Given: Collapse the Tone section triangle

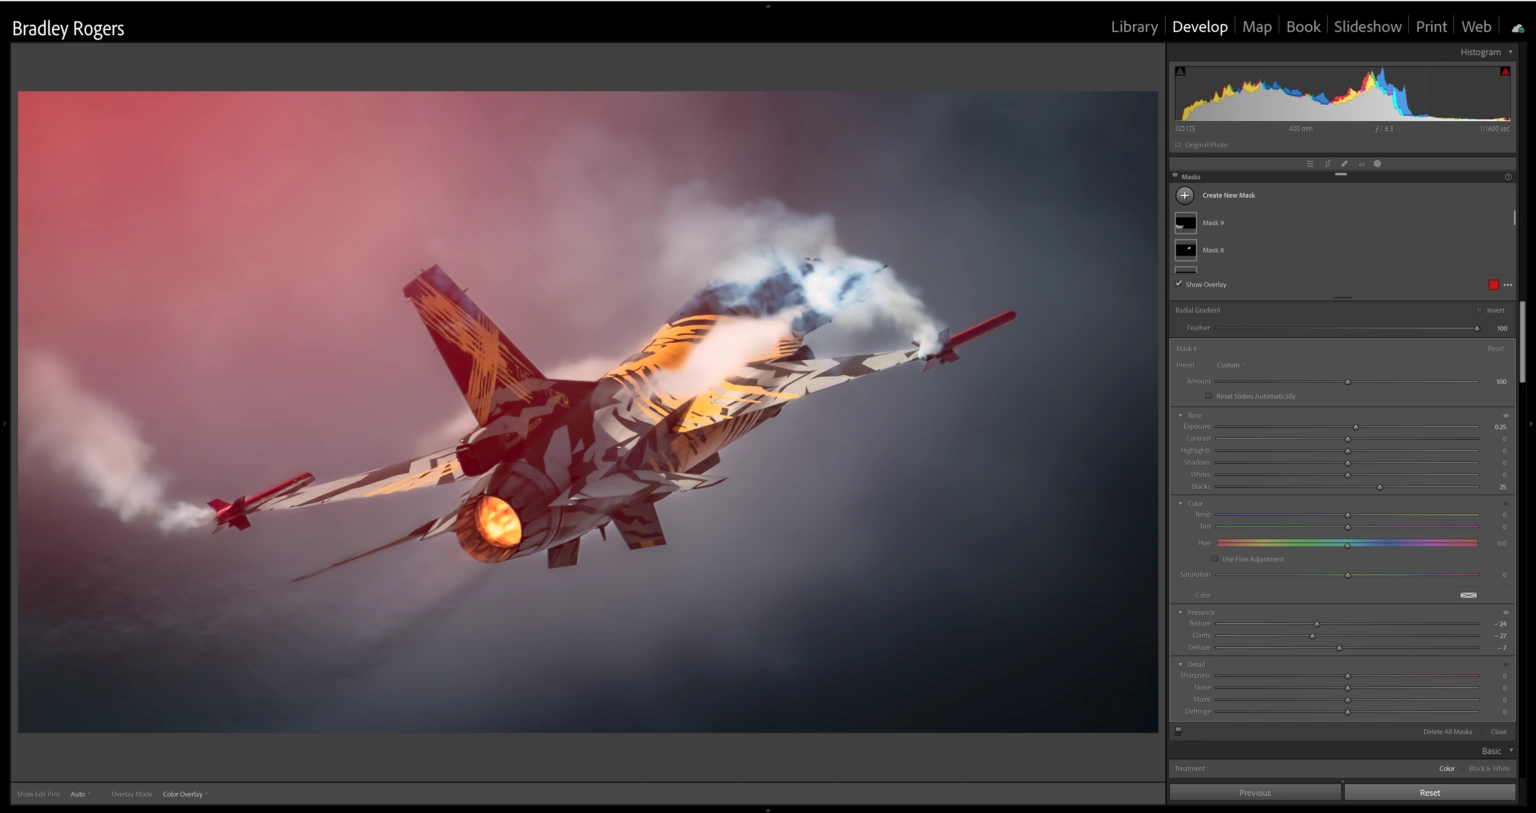Looking at the screenshot, I should 1180,415.
